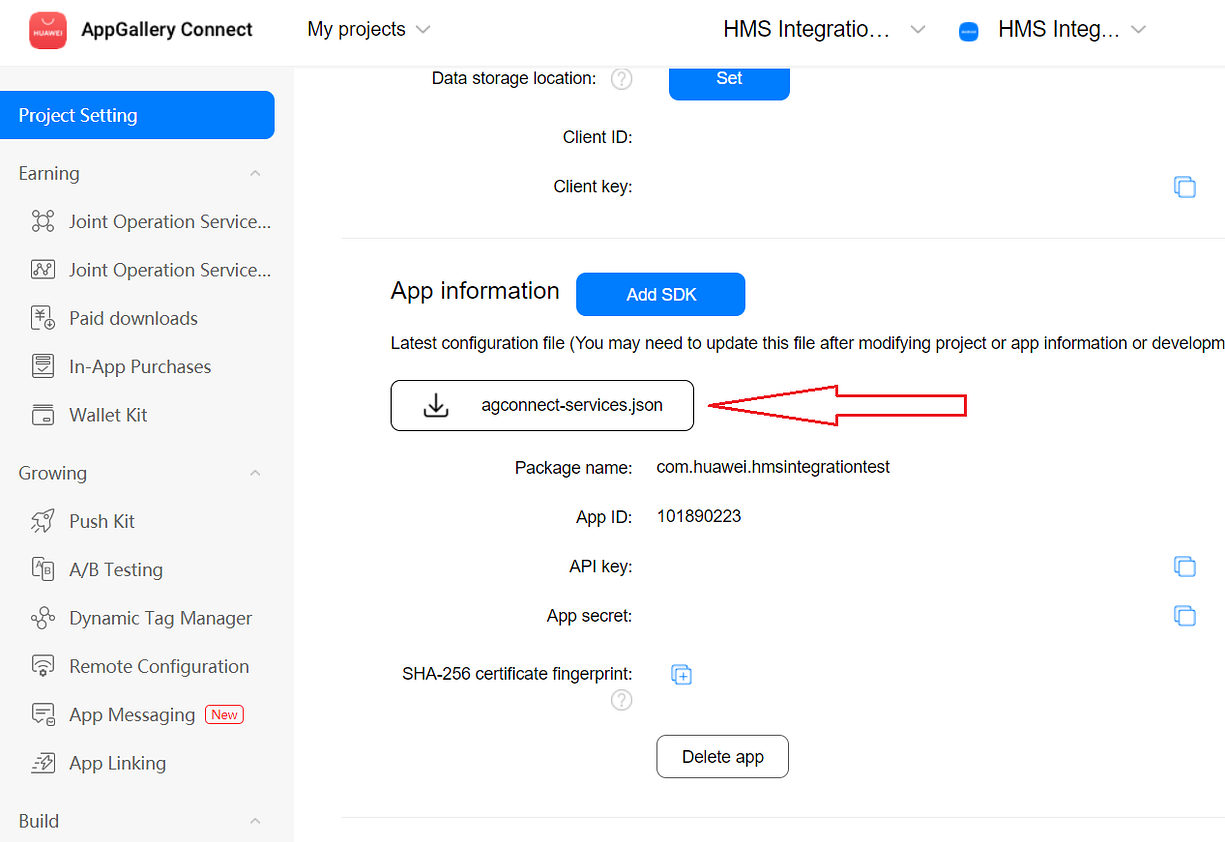Click the App Linking icon
Viewport: 1225px width, 842px height.
pos(43,763)
